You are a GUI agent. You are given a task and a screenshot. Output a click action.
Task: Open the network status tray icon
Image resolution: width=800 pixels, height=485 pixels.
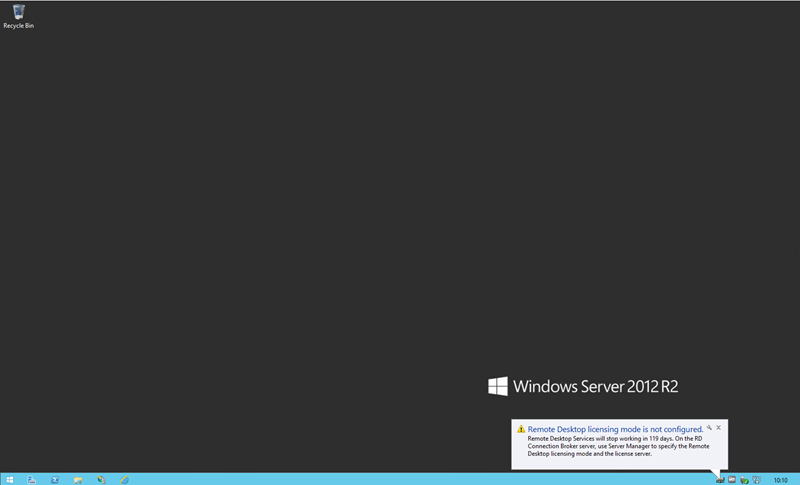coord(756,479)
